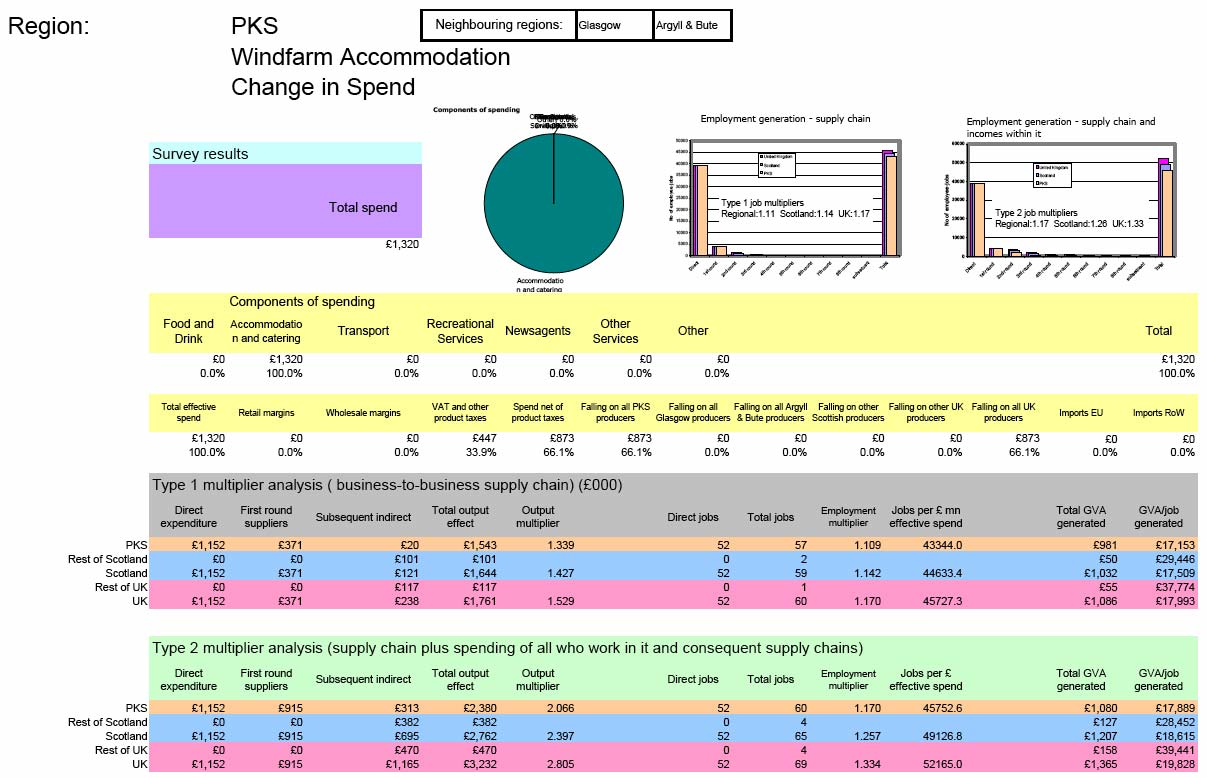Click 'Falling on other Scottish producers' header
This screenshot has height=778, width=1207.
[x=848, y=412]
